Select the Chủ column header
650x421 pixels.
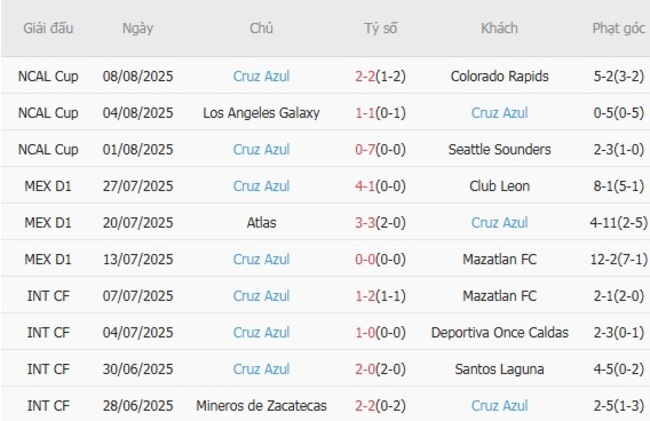pyautogui.click(x=261, y=28)
